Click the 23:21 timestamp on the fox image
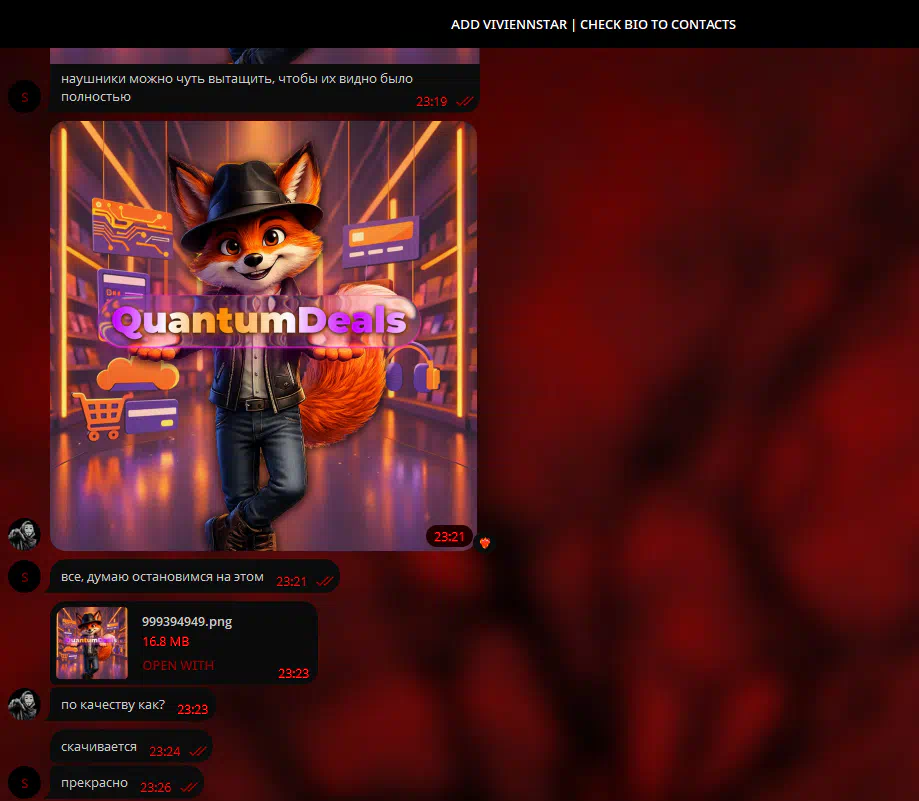This screenshot has width=919, height=801. click(x=449, y=537)
